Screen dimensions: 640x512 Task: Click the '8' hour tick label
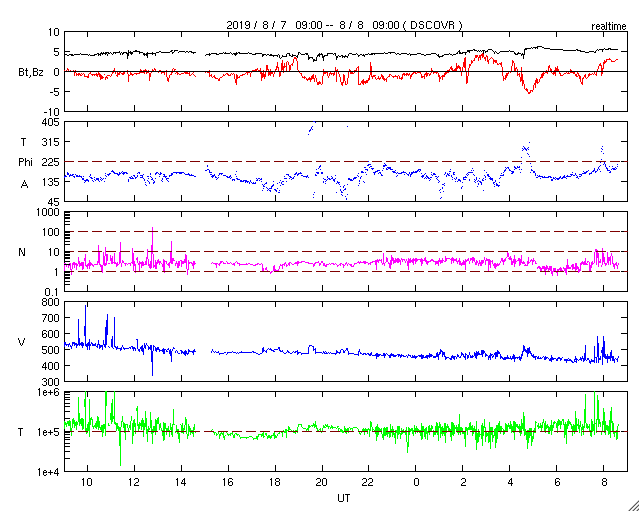(x=604, y=483)
